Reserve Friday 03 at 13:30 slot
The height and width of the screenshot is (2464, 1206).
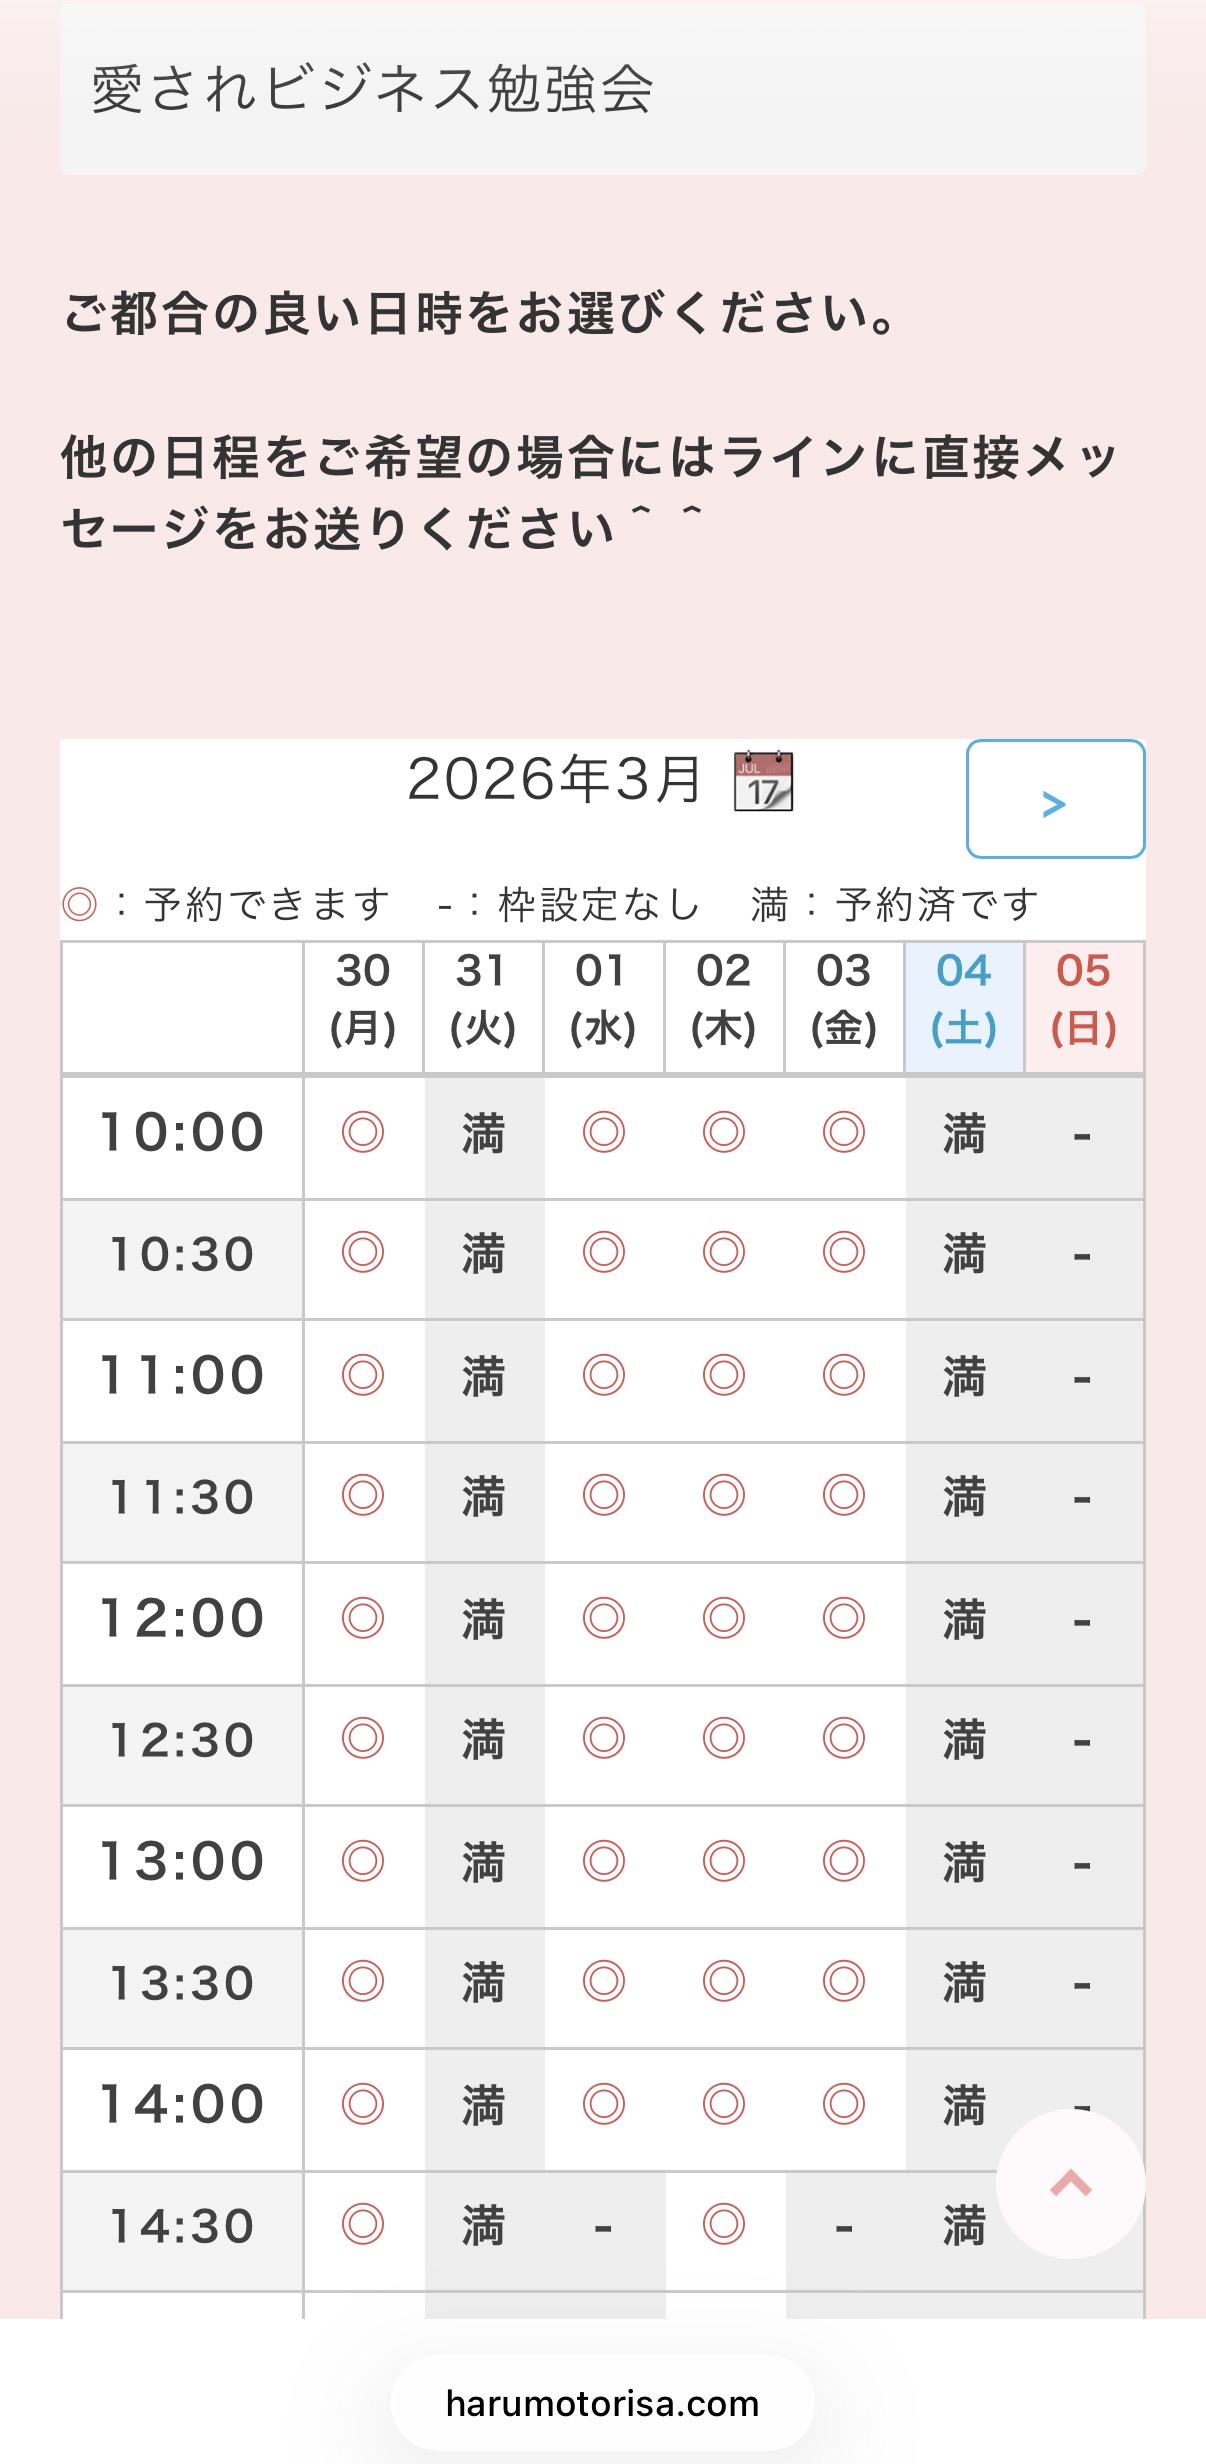(844, 1981)
